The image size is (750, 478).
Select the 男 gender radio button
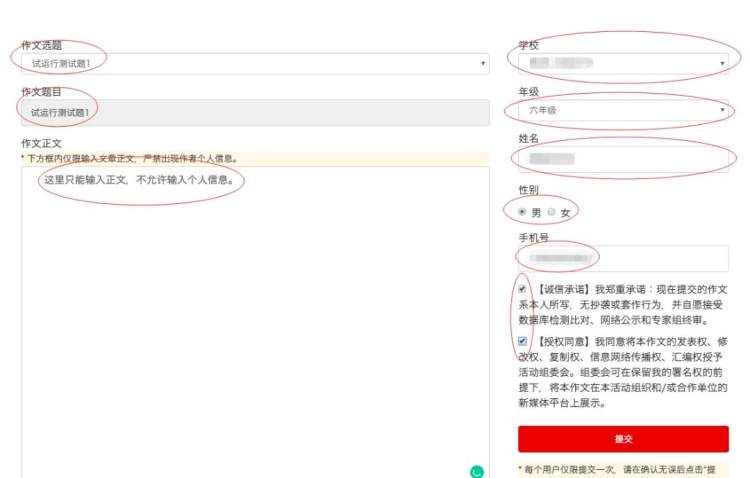(x=522, y=211)
